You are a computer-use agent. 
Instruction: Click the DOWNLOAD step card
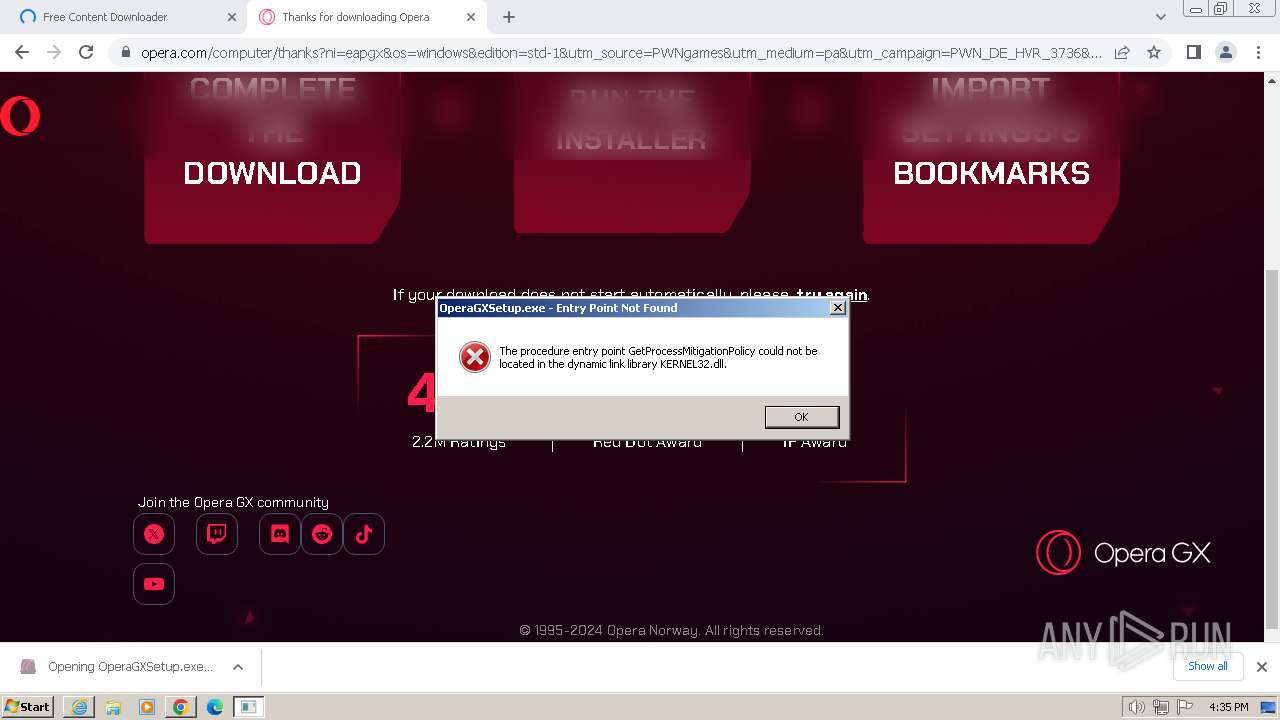[272, 157]
